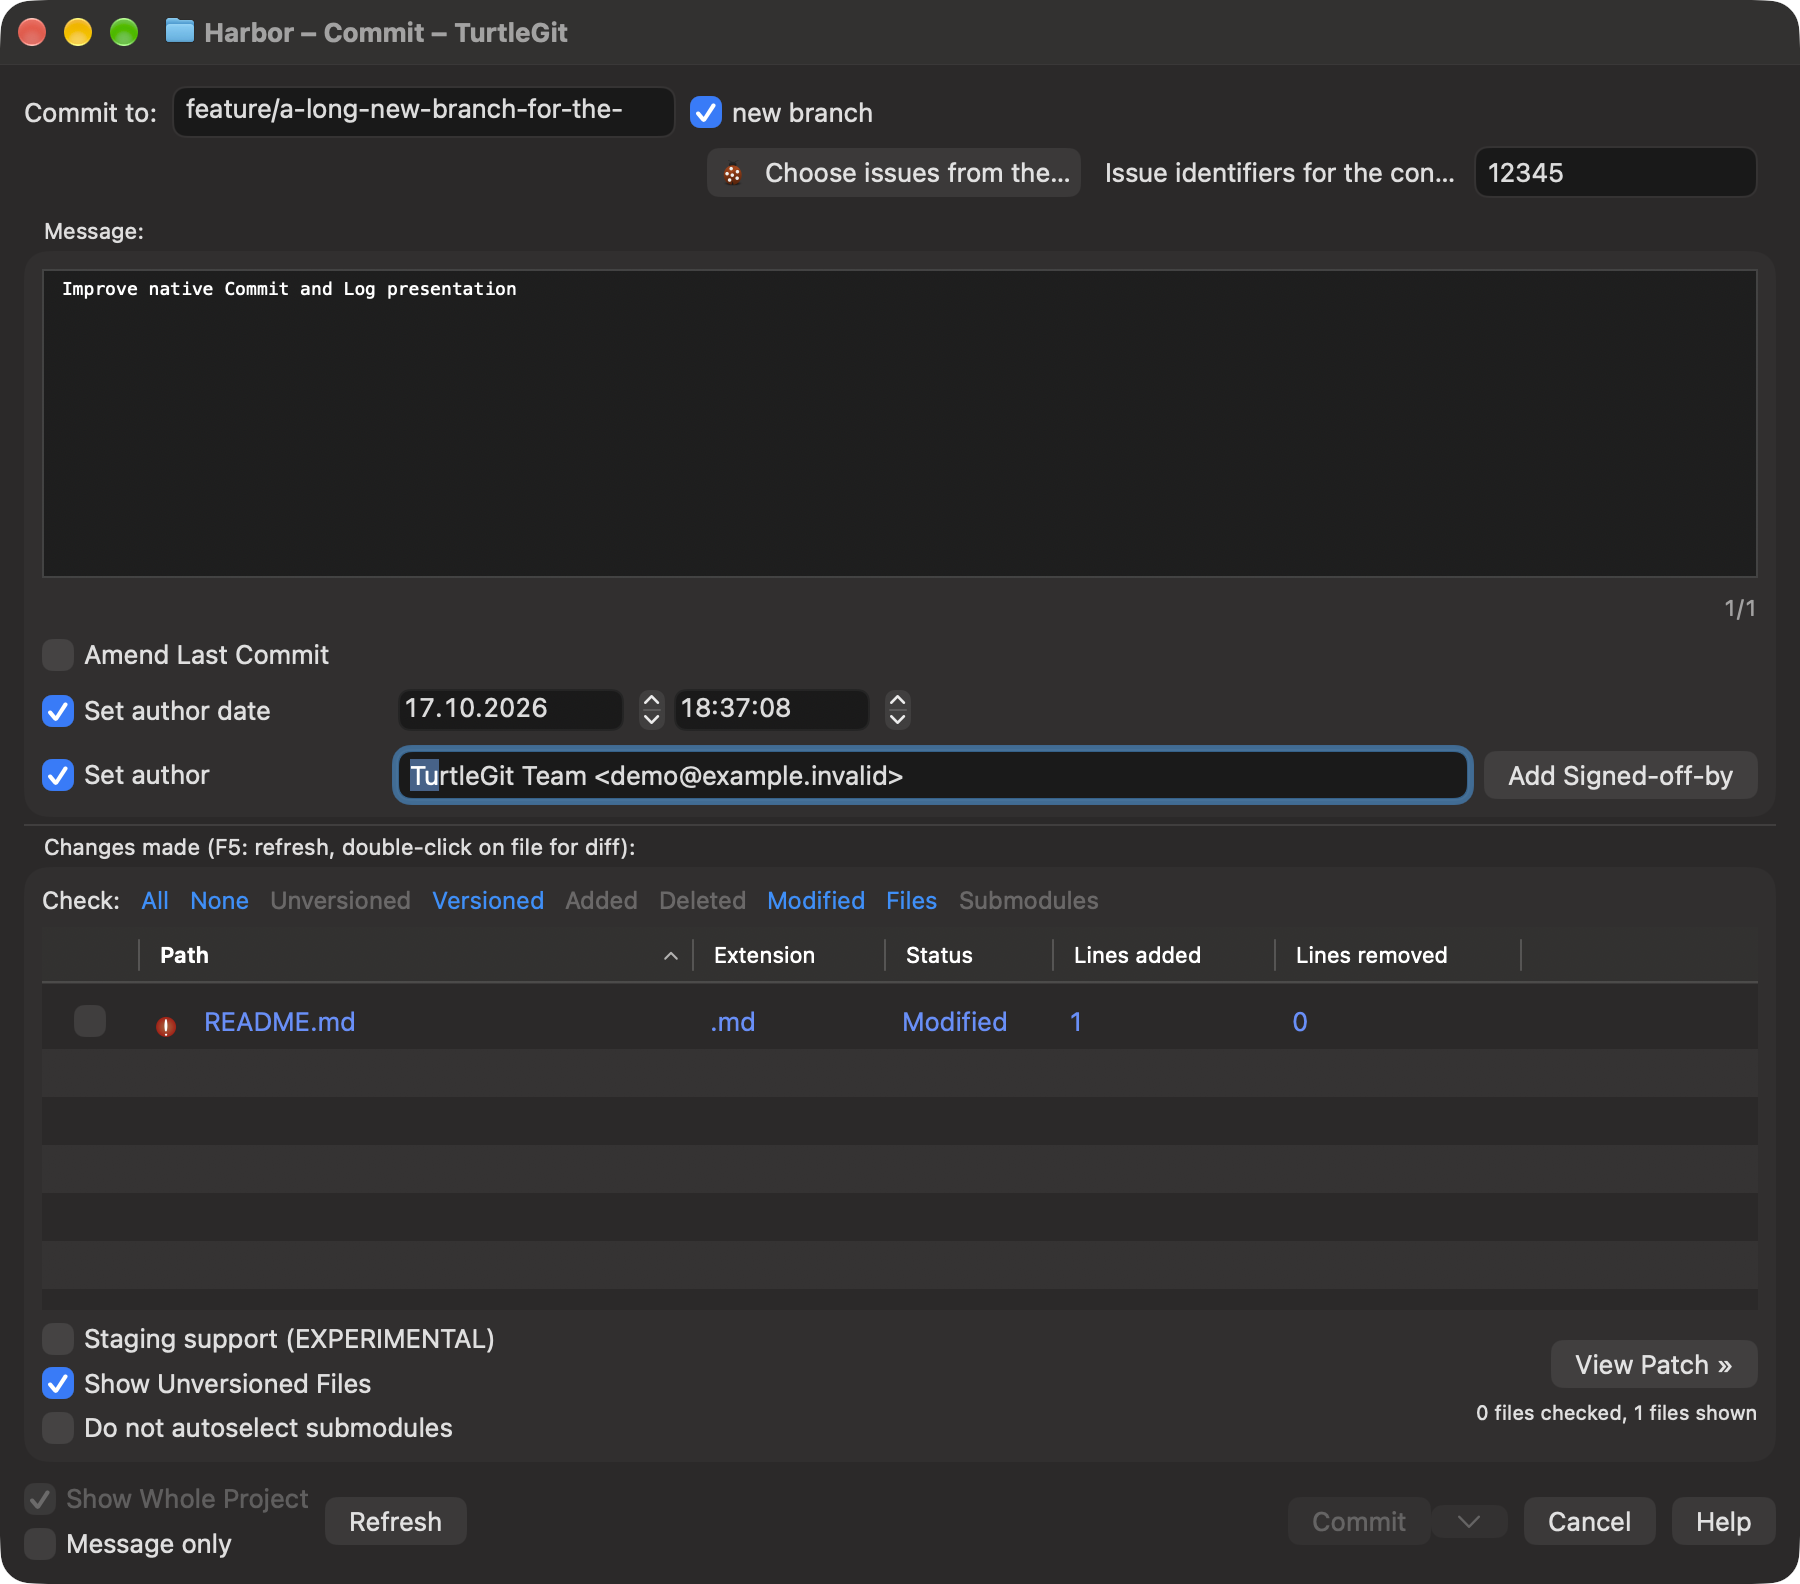Uncheck the new branch checkbox

706,112
